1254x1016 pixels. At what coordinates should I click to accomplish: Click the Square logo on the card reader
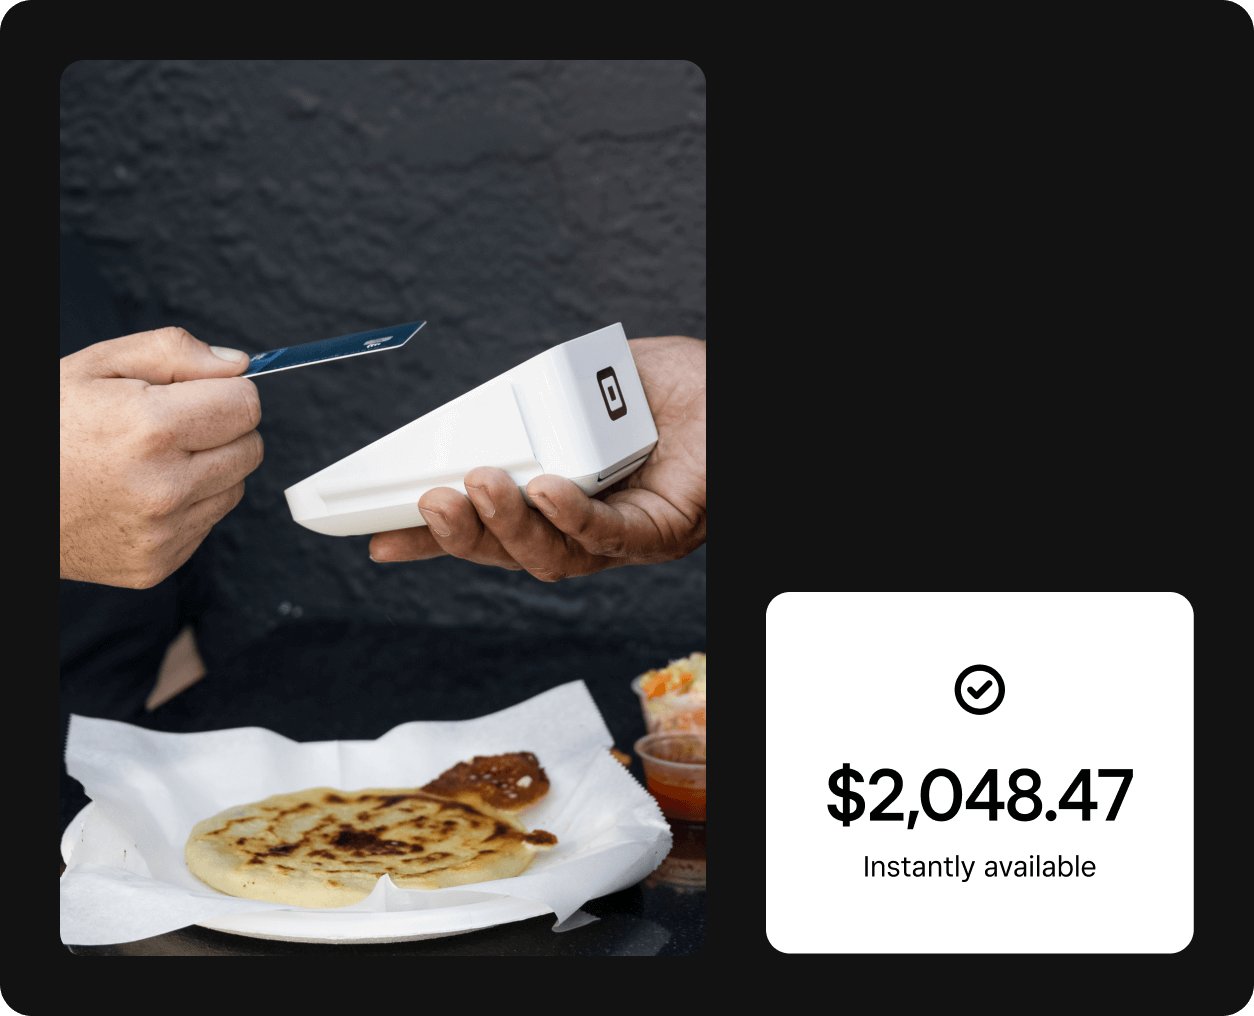point(611,393)
